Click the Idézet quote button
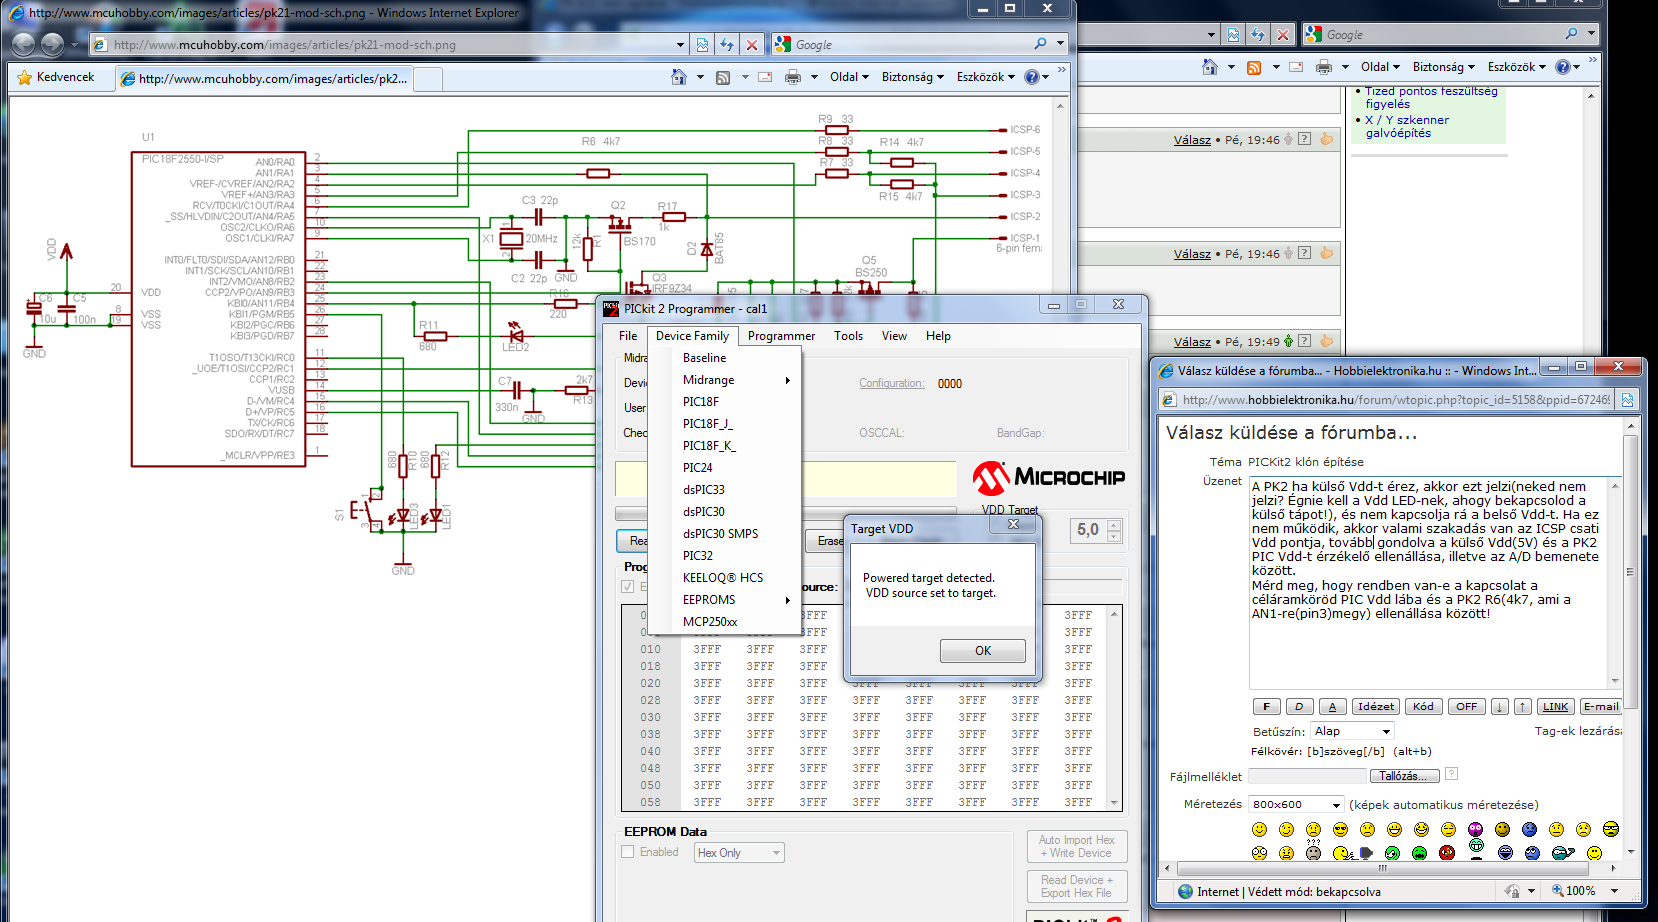The image size is (1658, 922). click(1376, 707)
